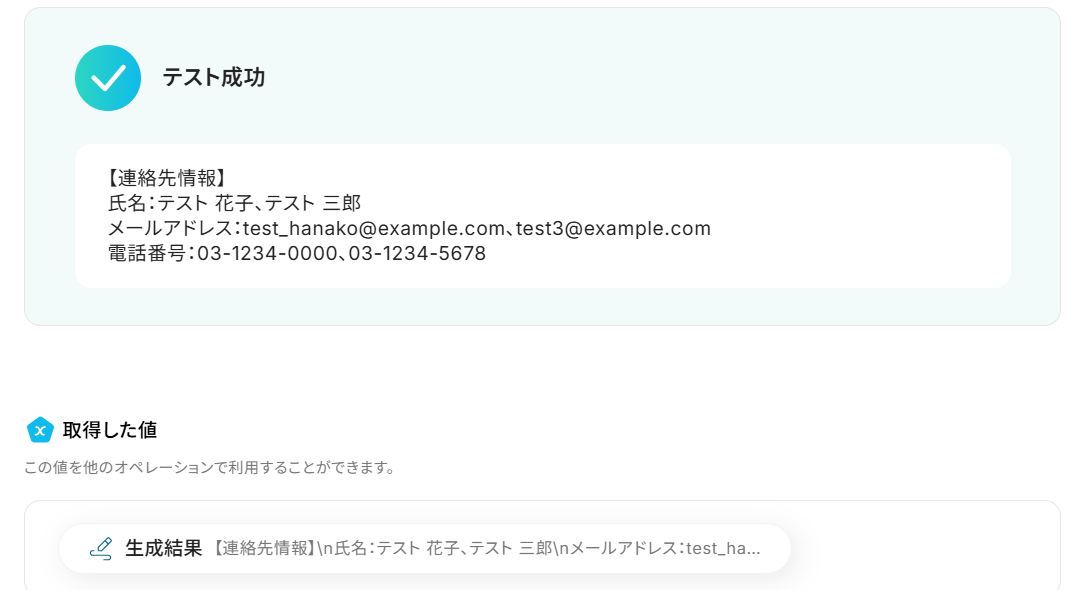This screenshot has height=590, width=1089.
Task: Select the 生成結果 label
Action: [x=163, y=548]
